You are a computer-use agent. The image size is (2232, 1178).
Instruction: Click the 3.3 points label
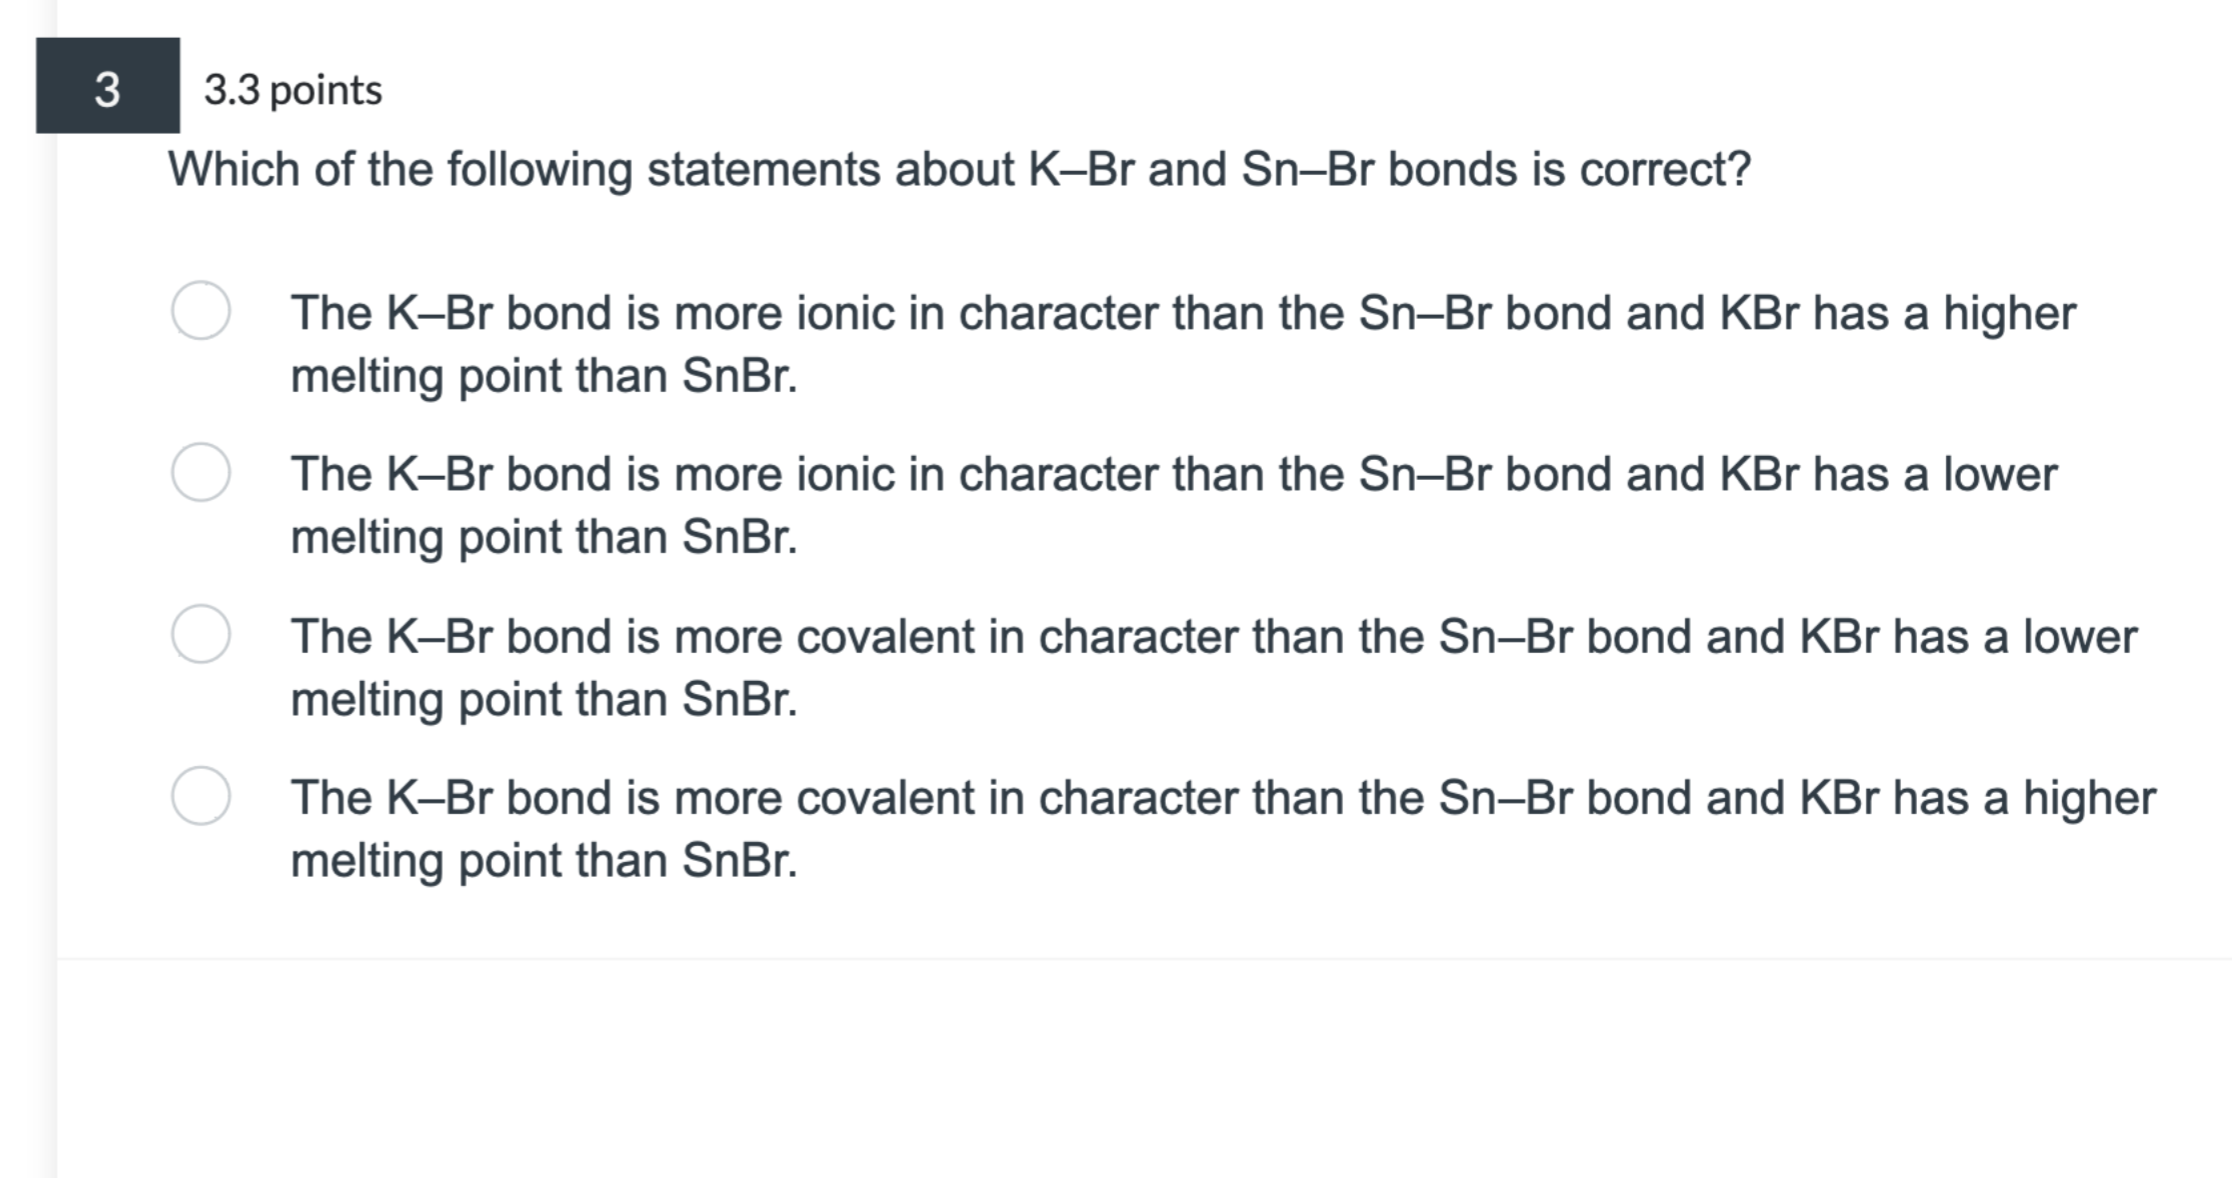click(x=290, y=88)
